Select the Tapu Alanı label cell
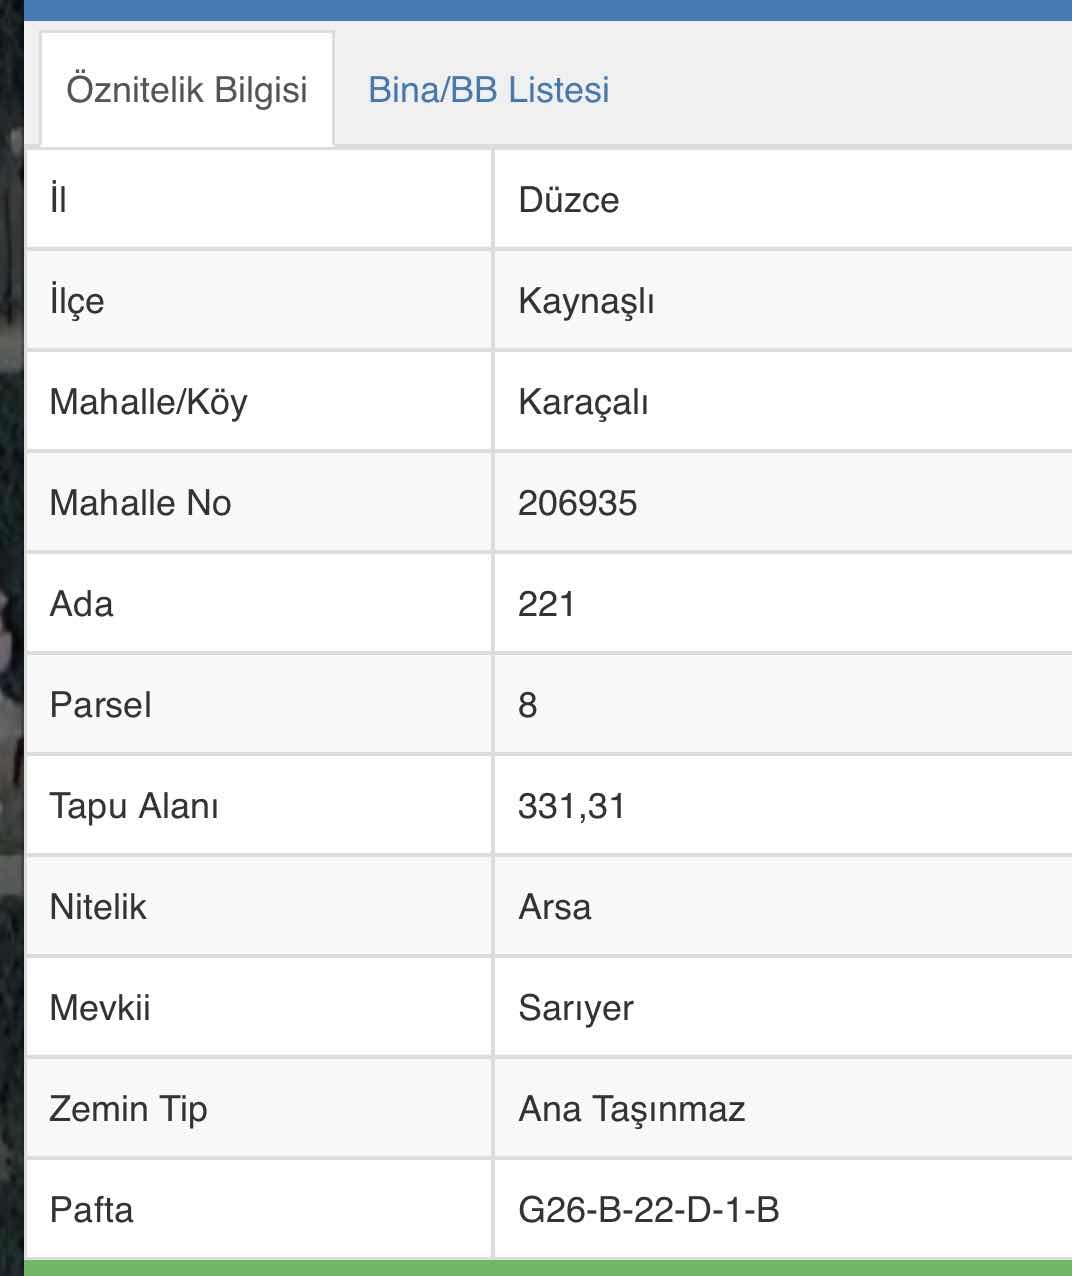The height and width of the screenshot is (1276, 1072). point(134,806)
